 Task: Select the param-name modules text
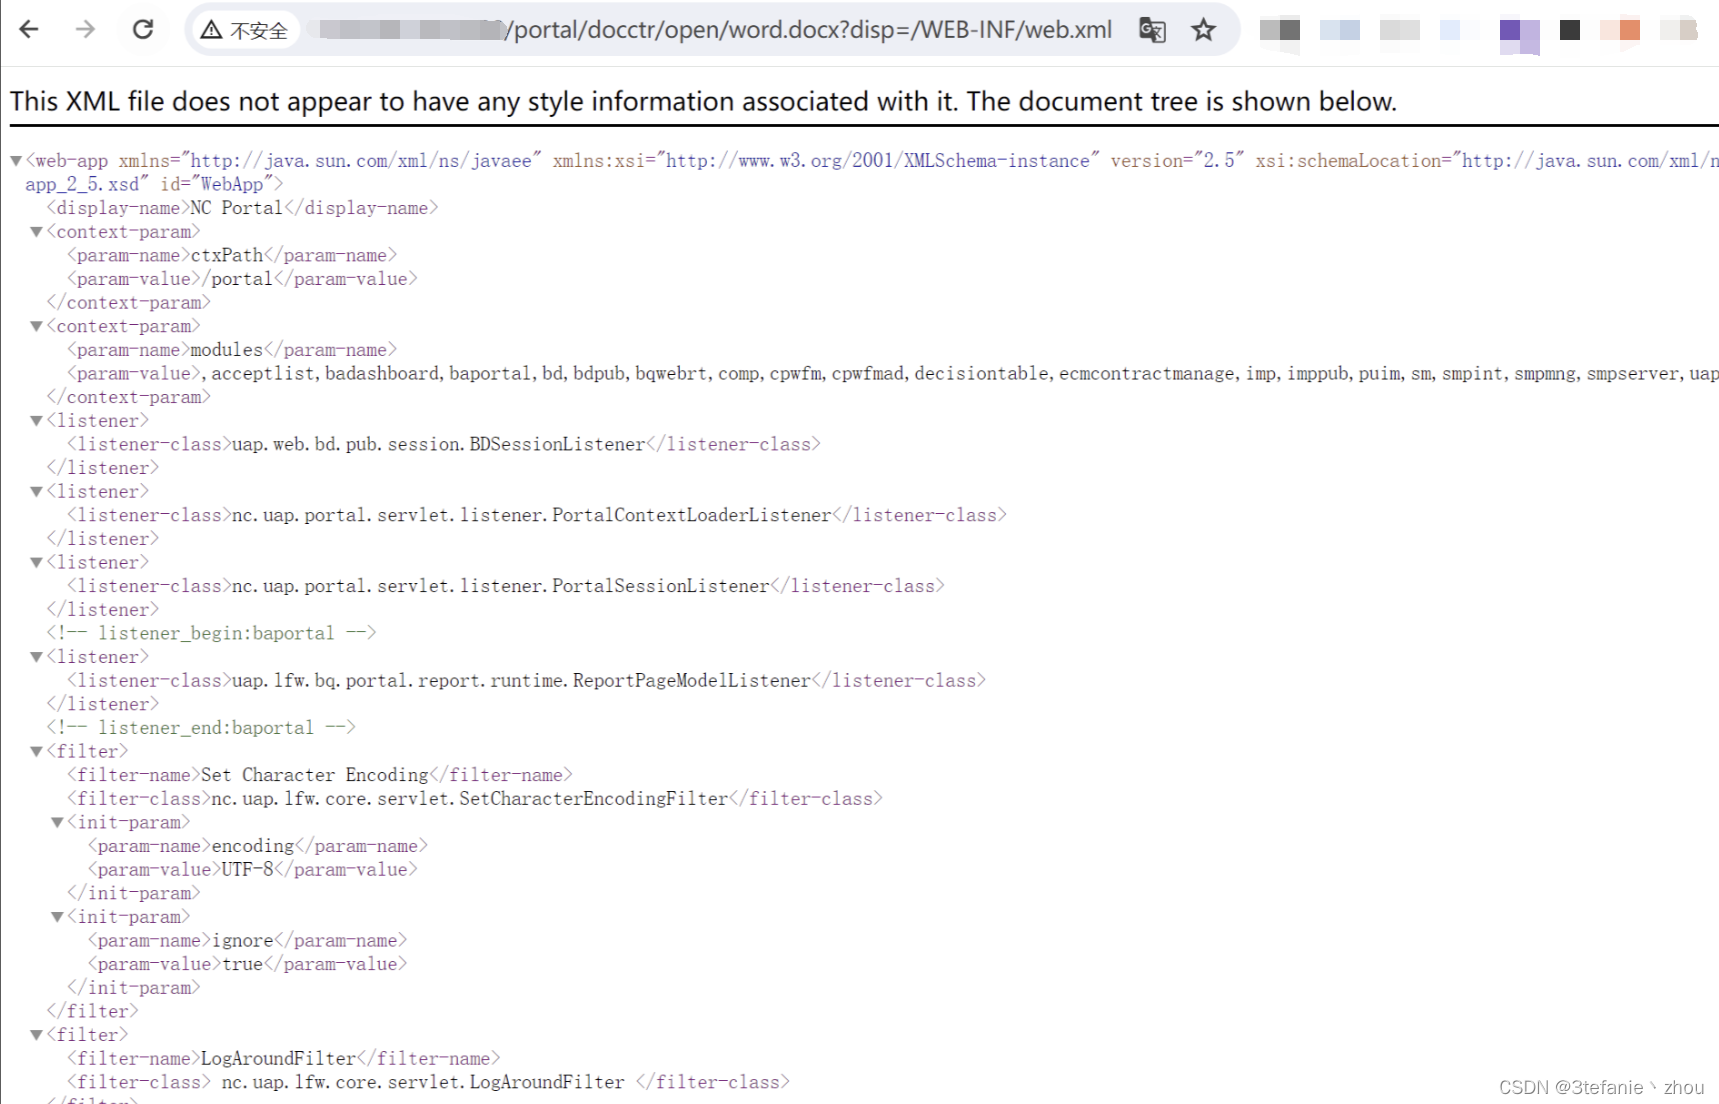[227, 350]
